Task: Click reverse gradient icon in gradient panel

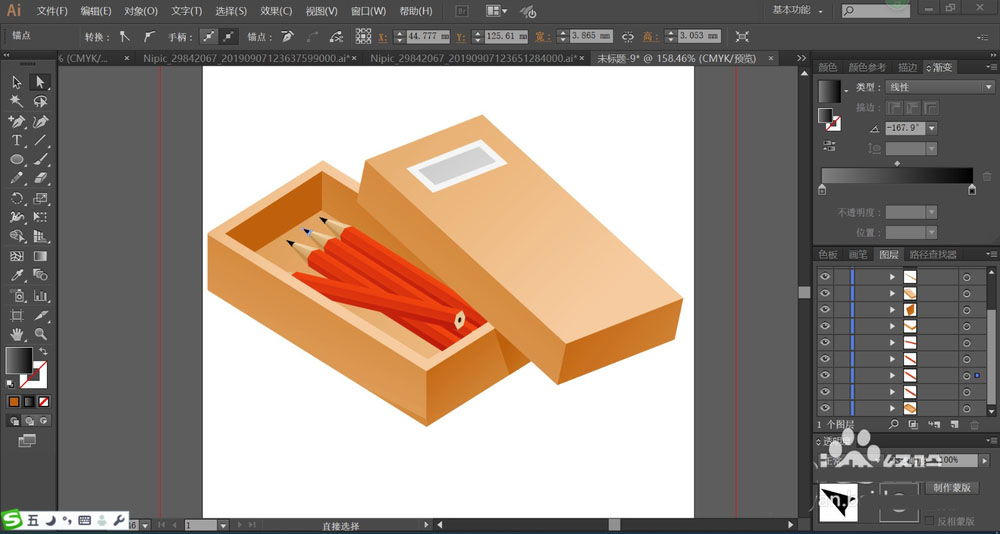Action: (828, 145)
